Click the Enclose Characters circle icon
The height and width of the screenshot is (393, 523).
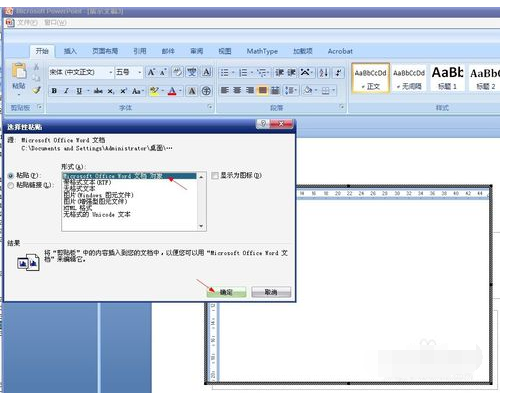coord(206,91)
